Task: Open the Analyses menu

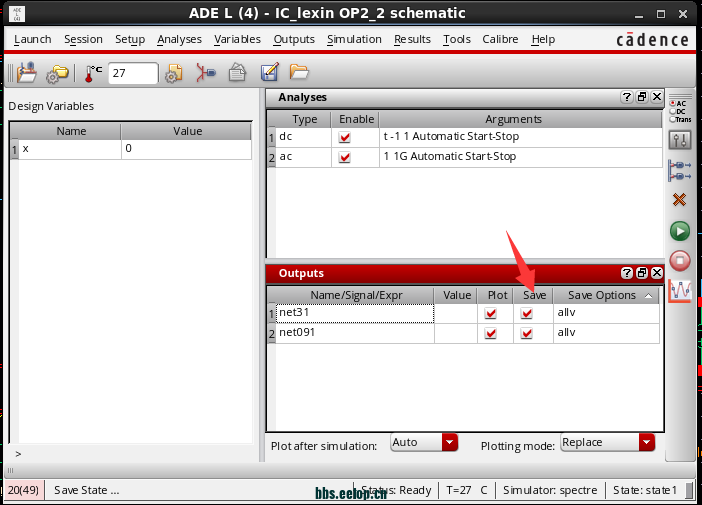Action: point(180,39)
